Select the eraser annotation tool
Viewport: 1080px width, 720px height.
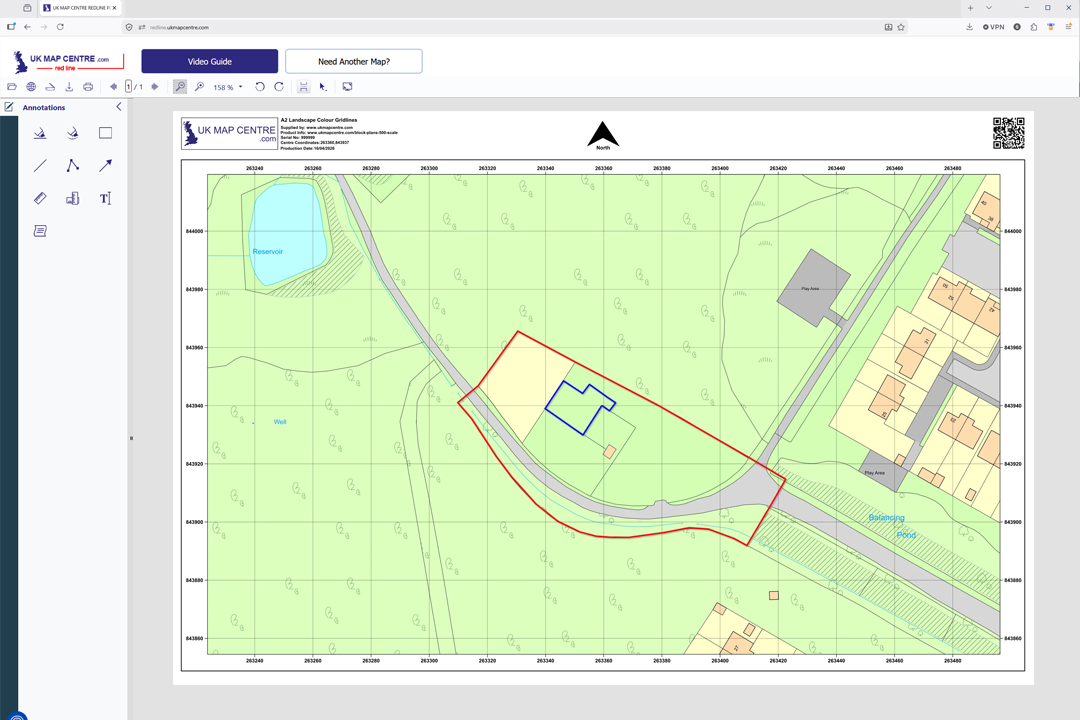point(40,198)
